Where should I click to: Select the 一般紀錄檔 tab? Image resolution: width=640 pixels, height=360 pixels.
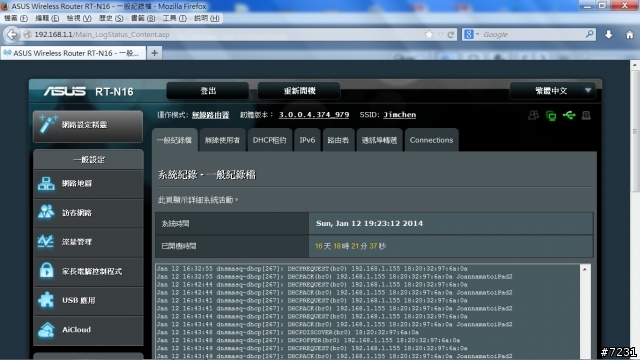tap(175, 140)
